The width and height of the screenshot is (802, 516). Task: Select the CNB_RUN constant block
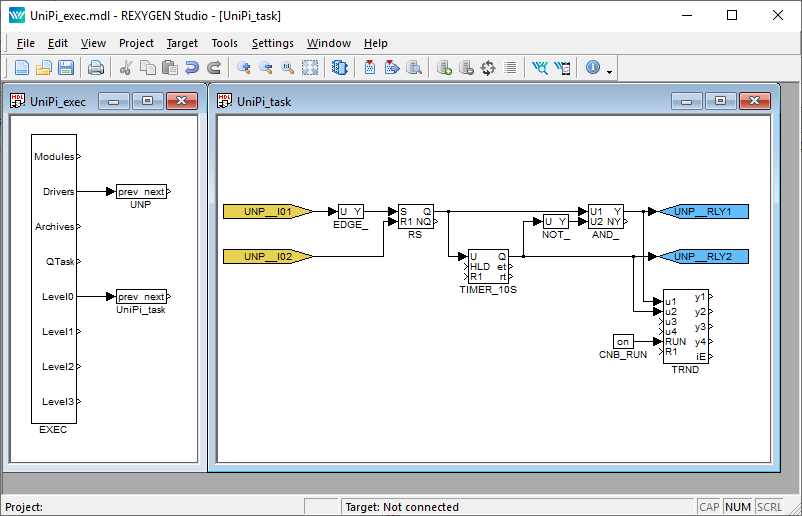click(x=623, y=342)
